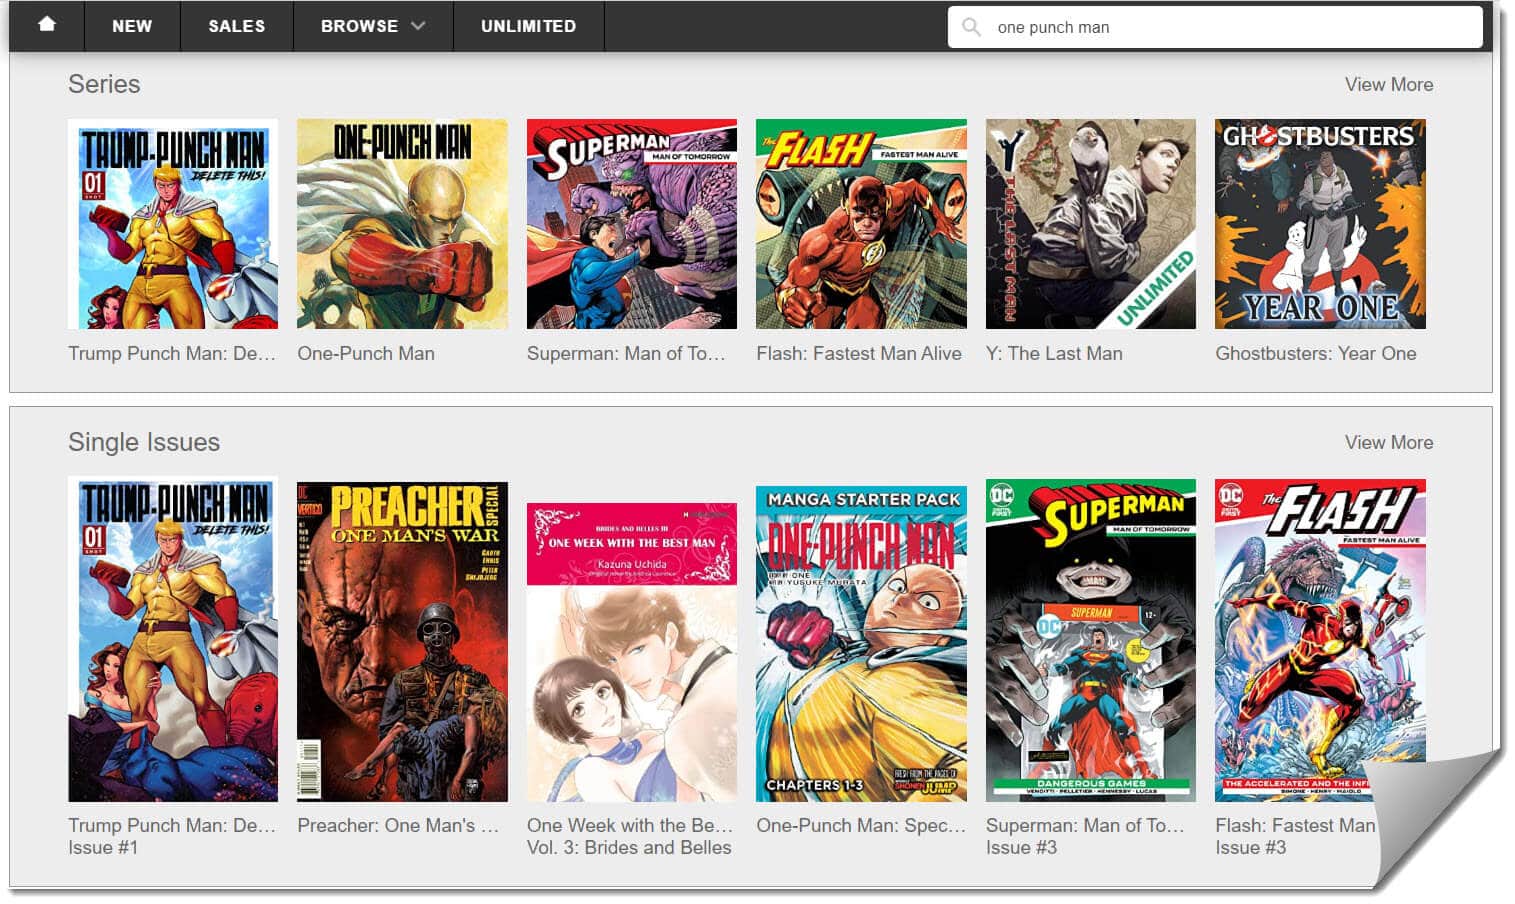Go to the home page icon
Viewport: 1515px width, 904px height.
(x=47, y=25)
